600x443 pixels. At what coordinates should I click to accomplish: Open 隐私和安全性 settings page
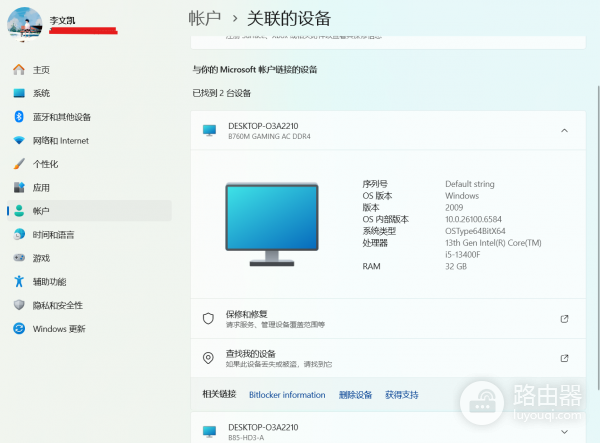[89, 305]
